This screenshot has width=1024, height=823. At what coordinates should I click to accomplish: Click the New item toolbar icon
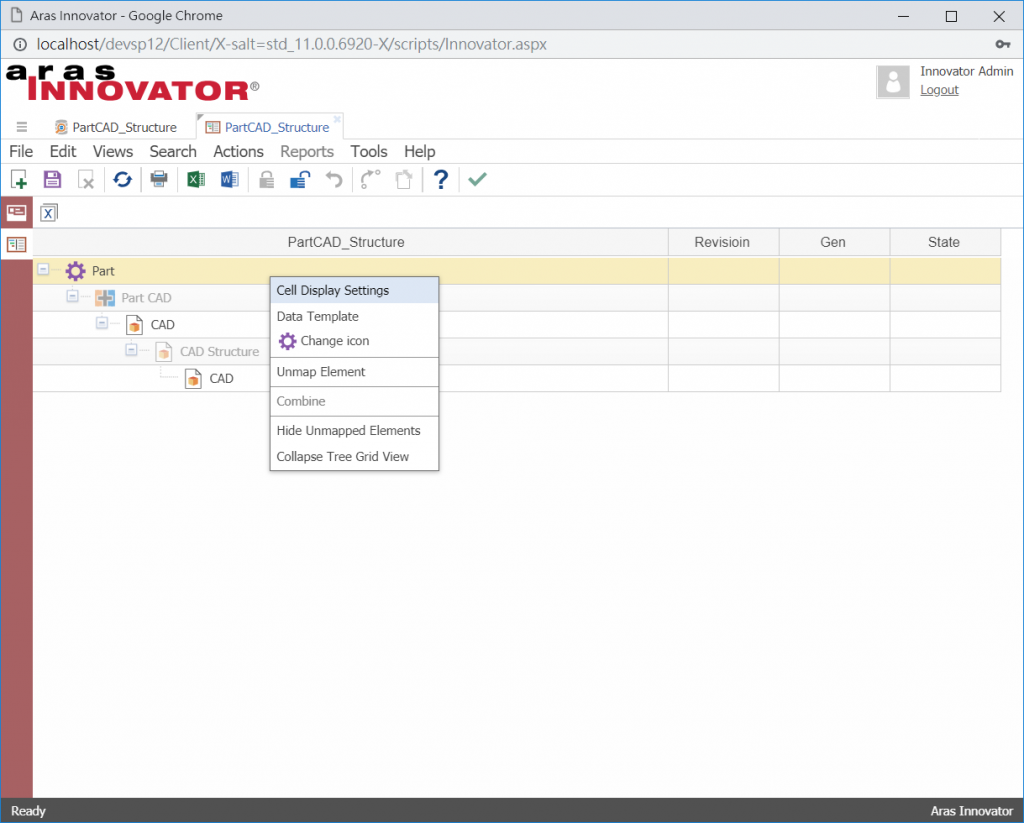tap(19, 179)
